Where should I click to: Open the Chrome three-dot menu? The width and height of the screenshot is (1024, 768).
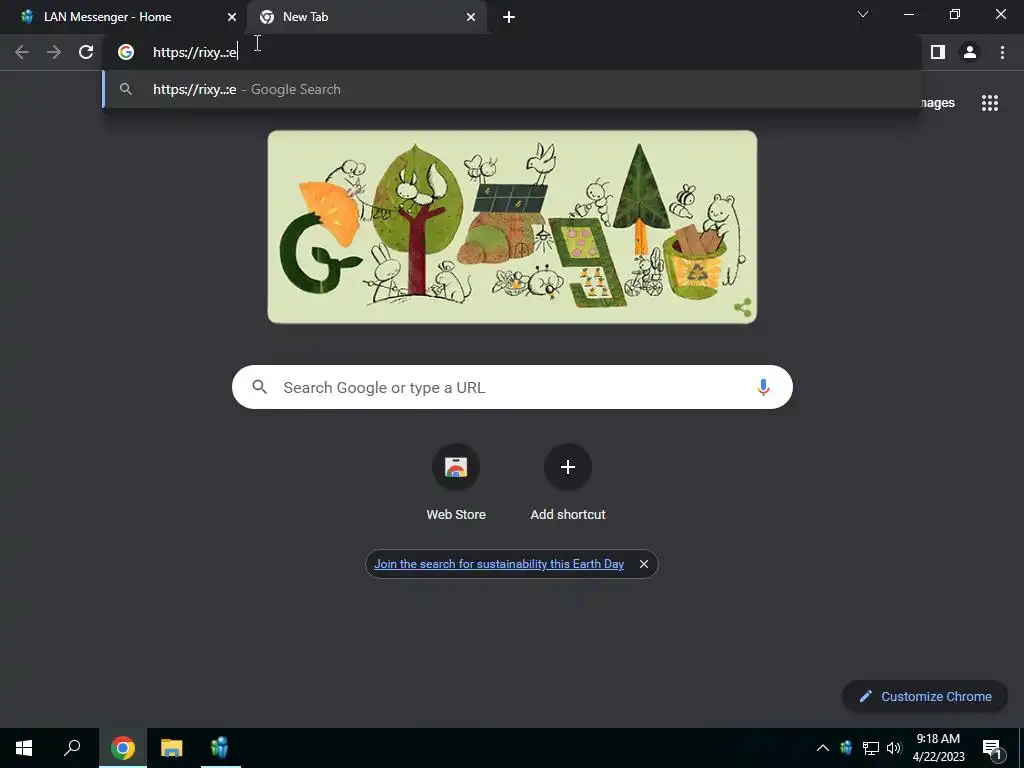pos(1002,52)
